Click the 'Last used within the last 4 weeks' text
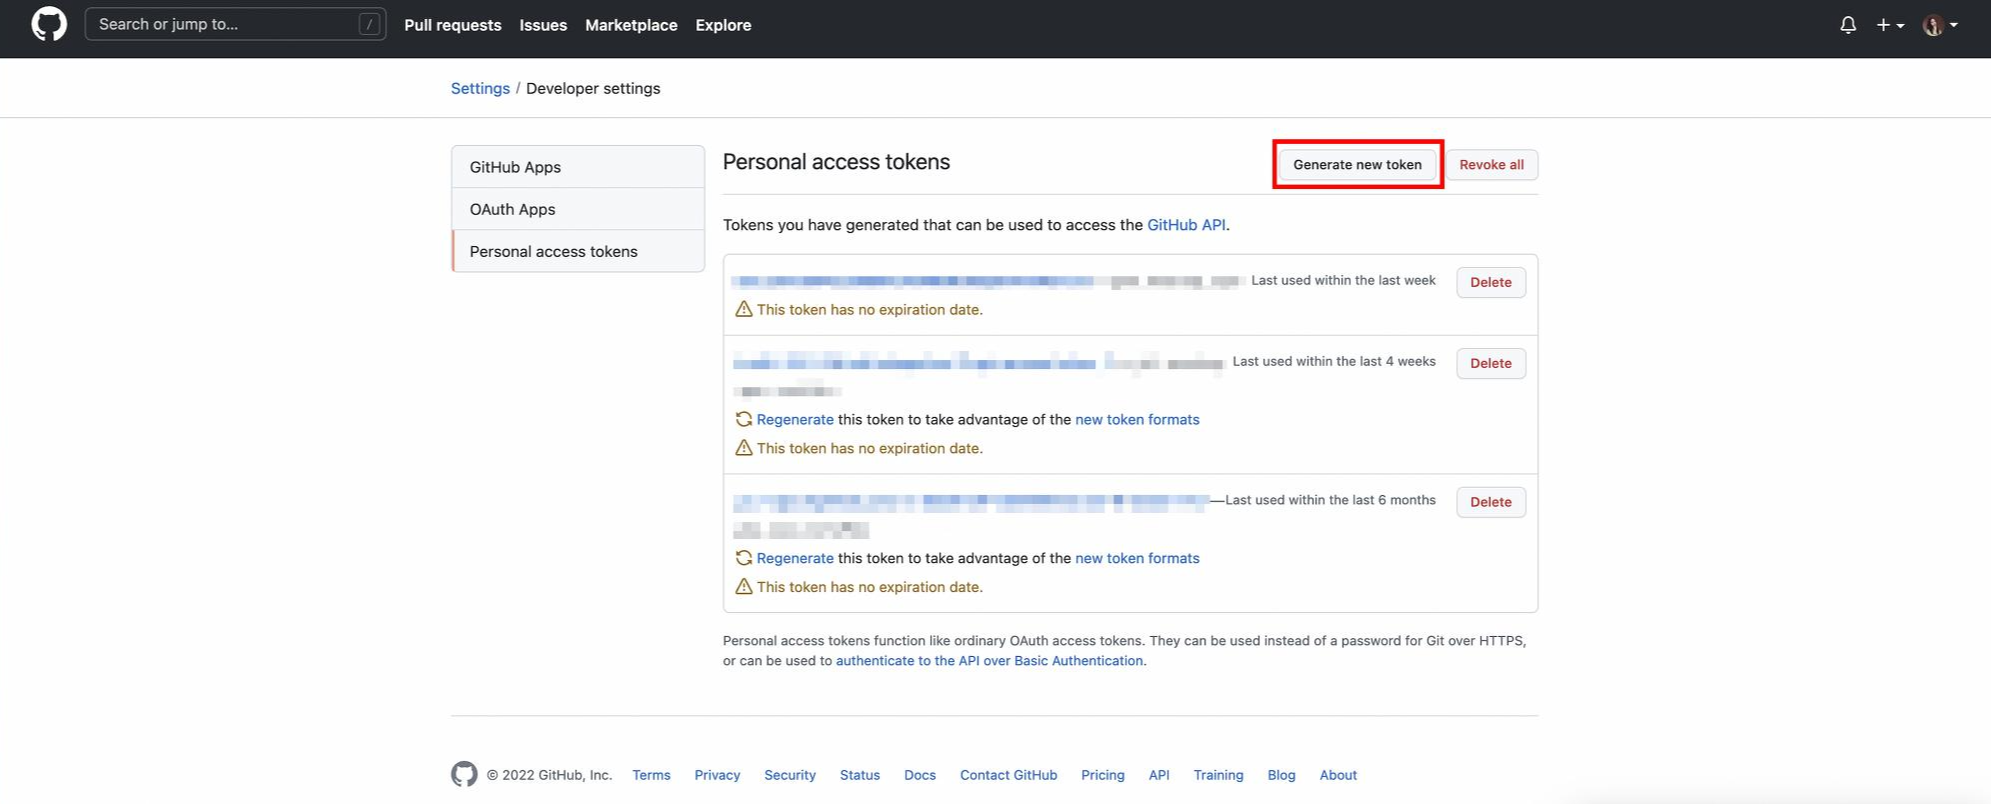The height and width of the screenshot is (804, 1991). [1334, 361]
